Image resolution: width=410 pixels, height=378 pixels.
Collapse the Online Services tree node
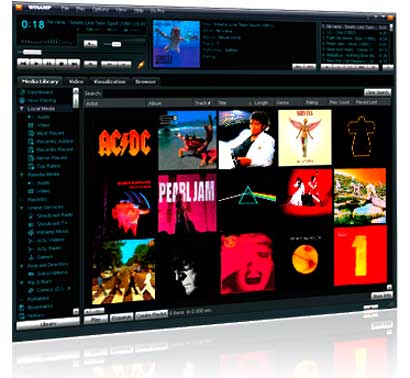click(x=22, y=207)
